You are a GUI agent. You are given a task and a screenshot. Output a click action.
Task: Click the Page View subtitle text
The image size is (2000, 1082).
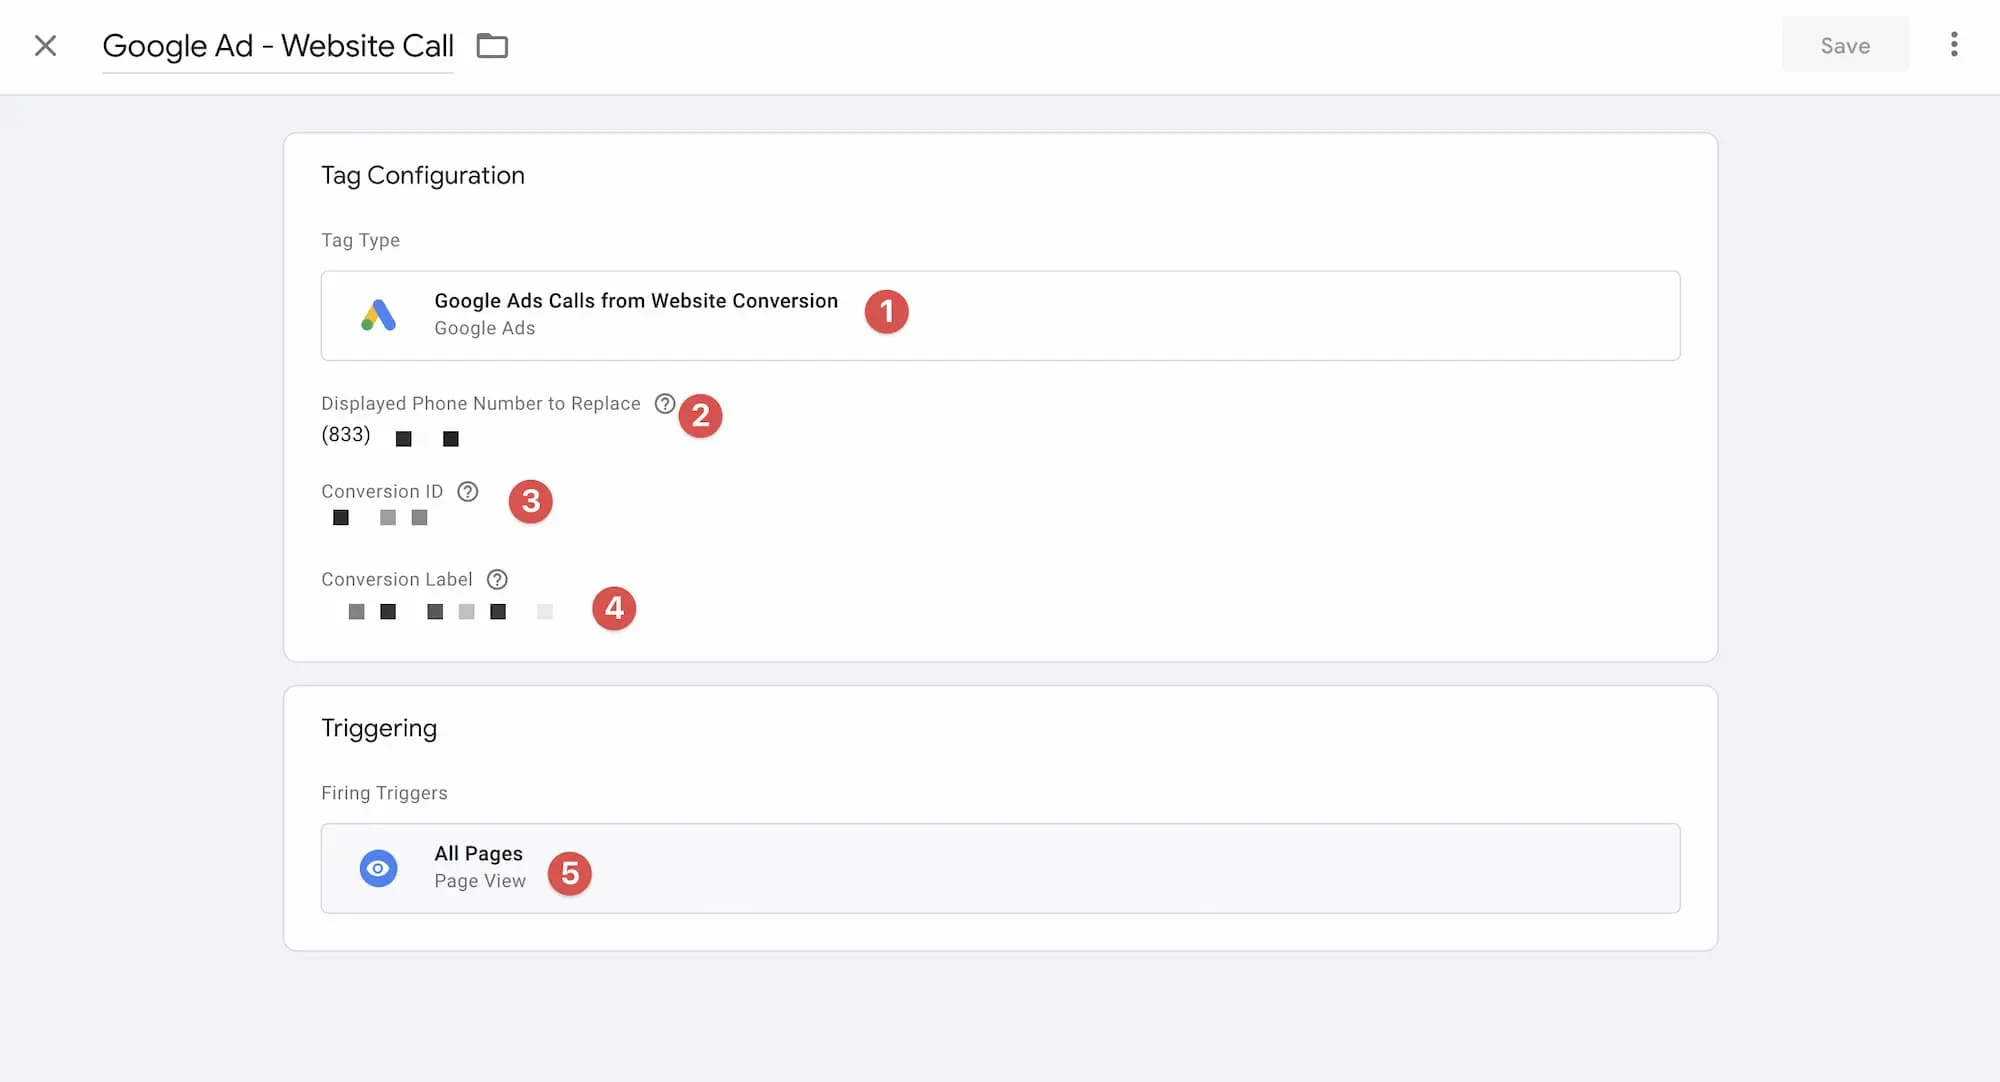click(x=480, y=881)
